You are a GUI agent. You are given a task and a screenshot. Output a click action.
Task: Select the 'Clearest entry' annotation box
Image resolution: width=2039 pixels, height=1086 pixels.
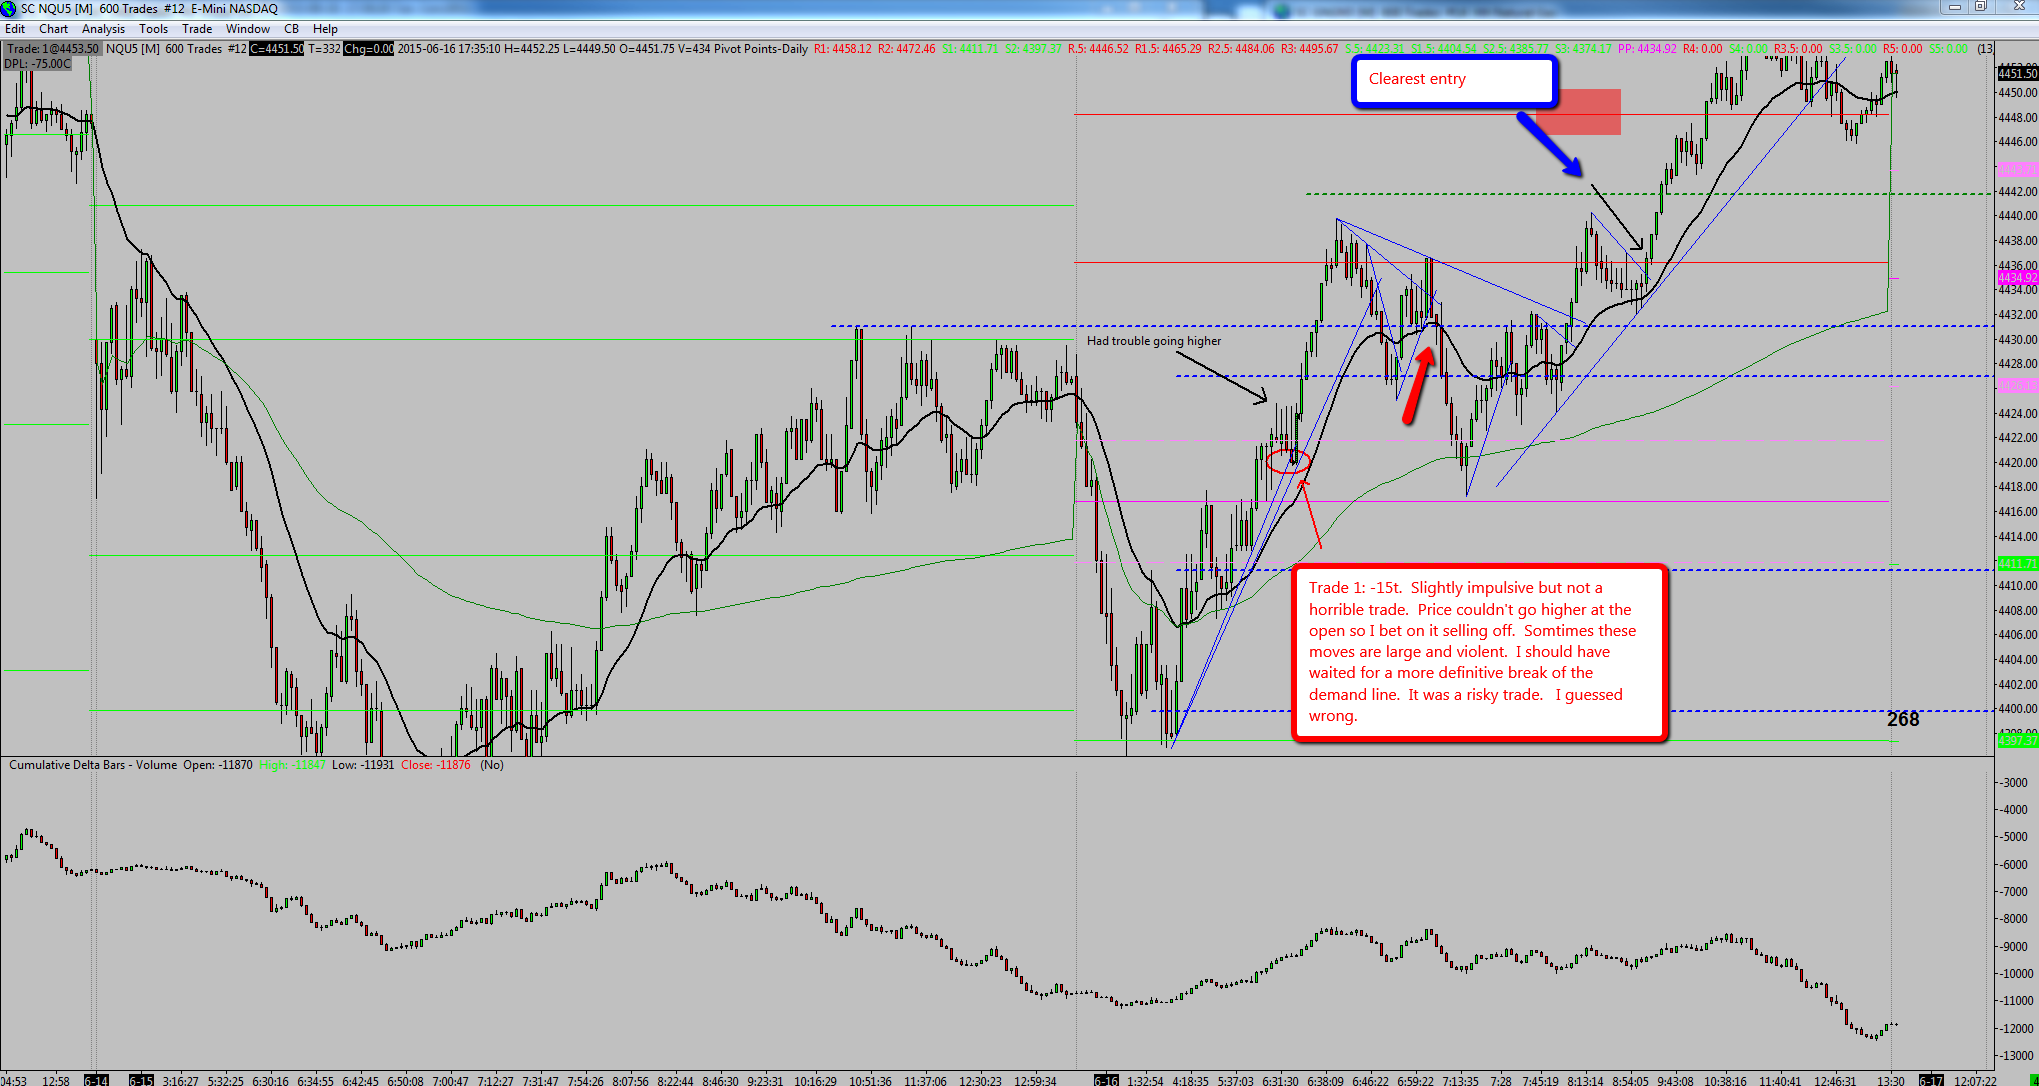pos(1455,81)
